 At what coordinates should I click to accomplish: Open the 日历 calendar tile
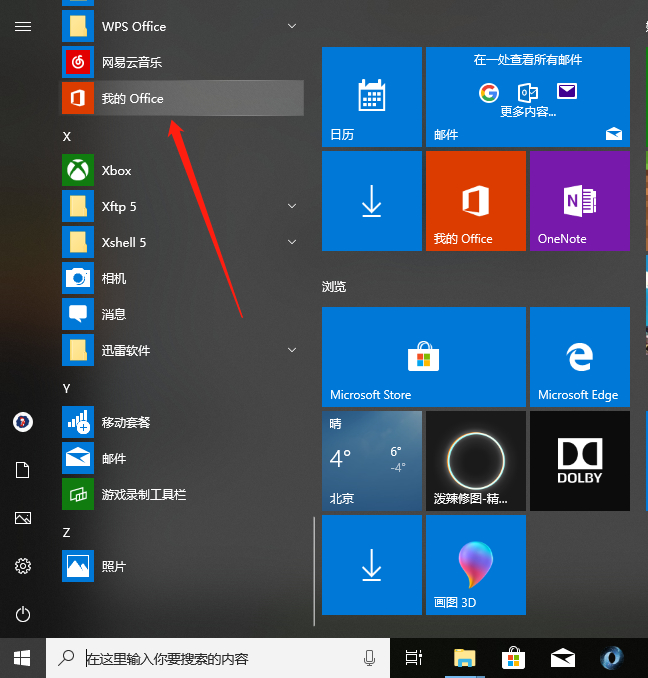coord(372,97)
